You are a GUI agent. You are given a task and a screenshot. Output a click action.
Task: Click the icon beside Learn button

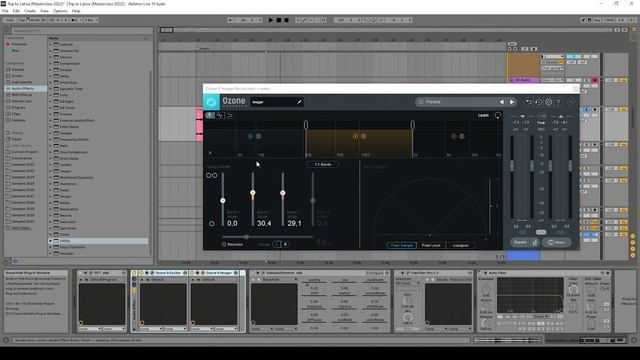(498, 116)
